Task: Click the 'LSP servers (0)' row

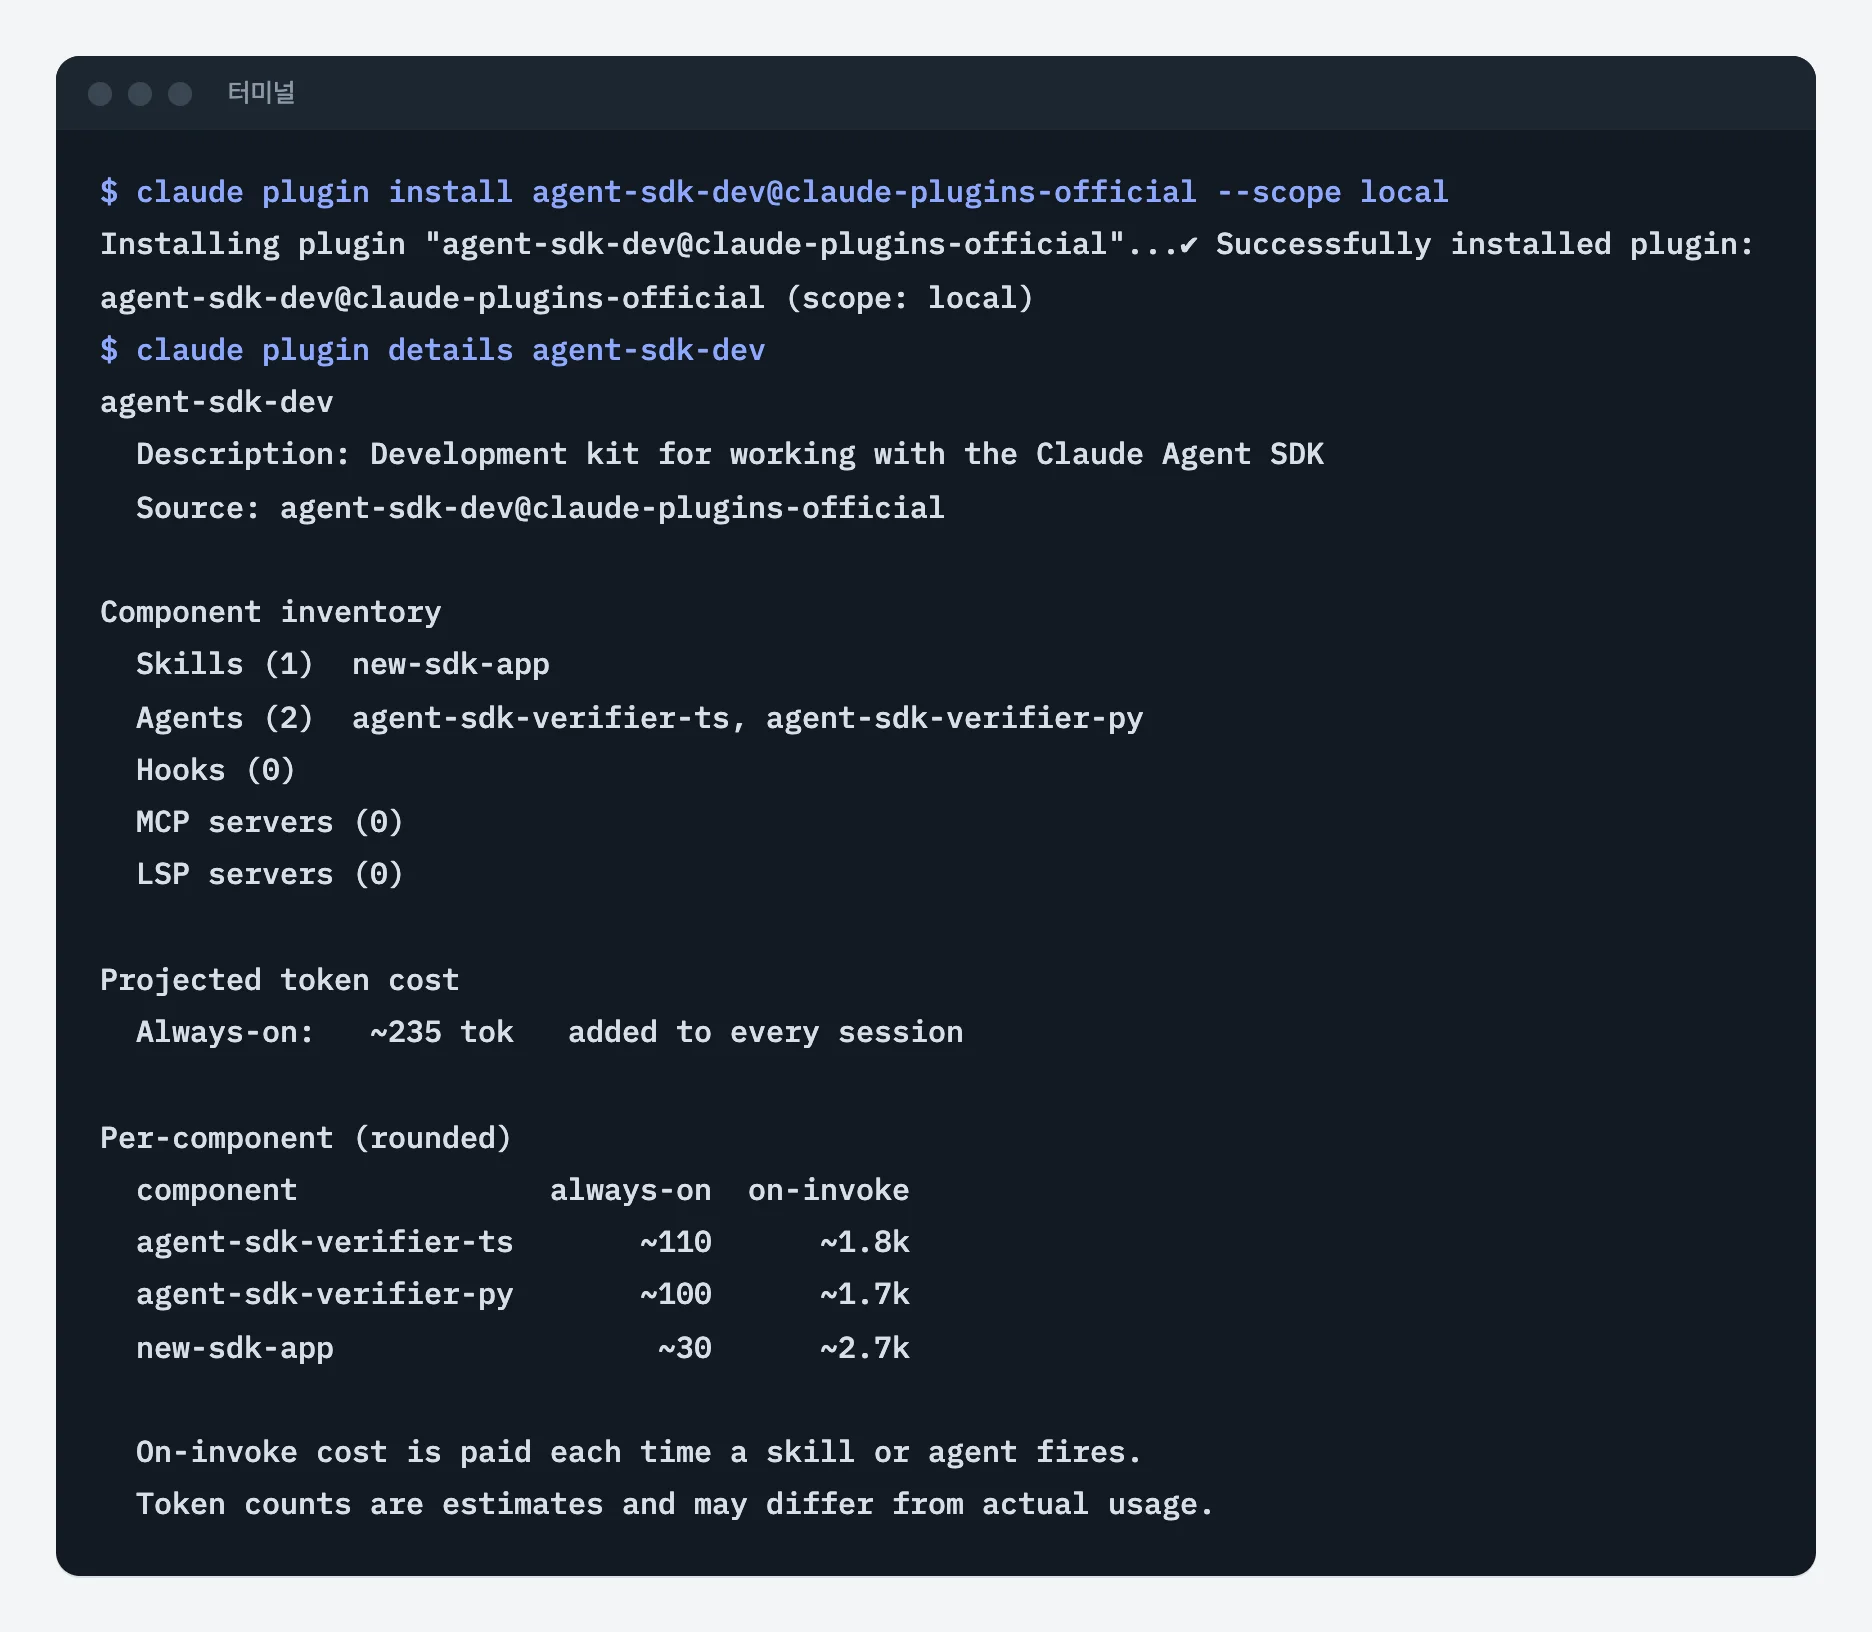Action: 270,874
